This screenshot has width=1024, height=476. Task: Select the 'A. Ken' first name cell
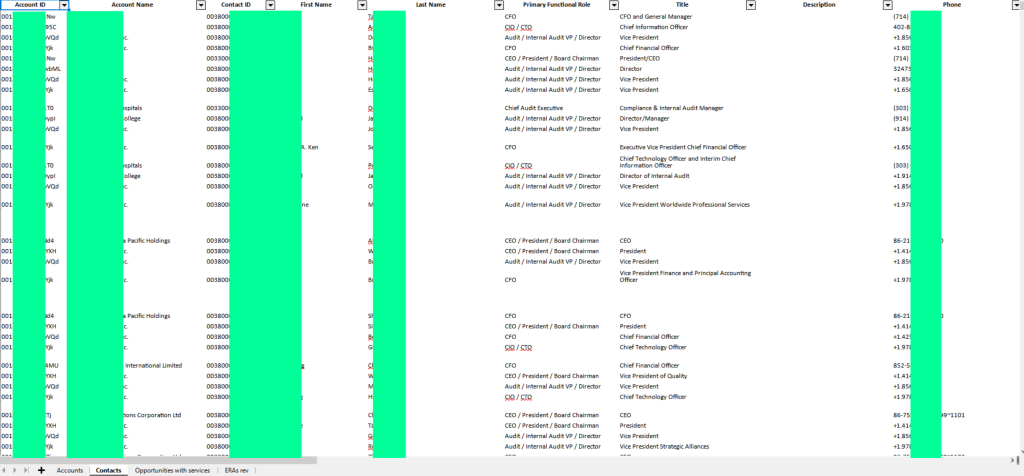tap(310, 147)
